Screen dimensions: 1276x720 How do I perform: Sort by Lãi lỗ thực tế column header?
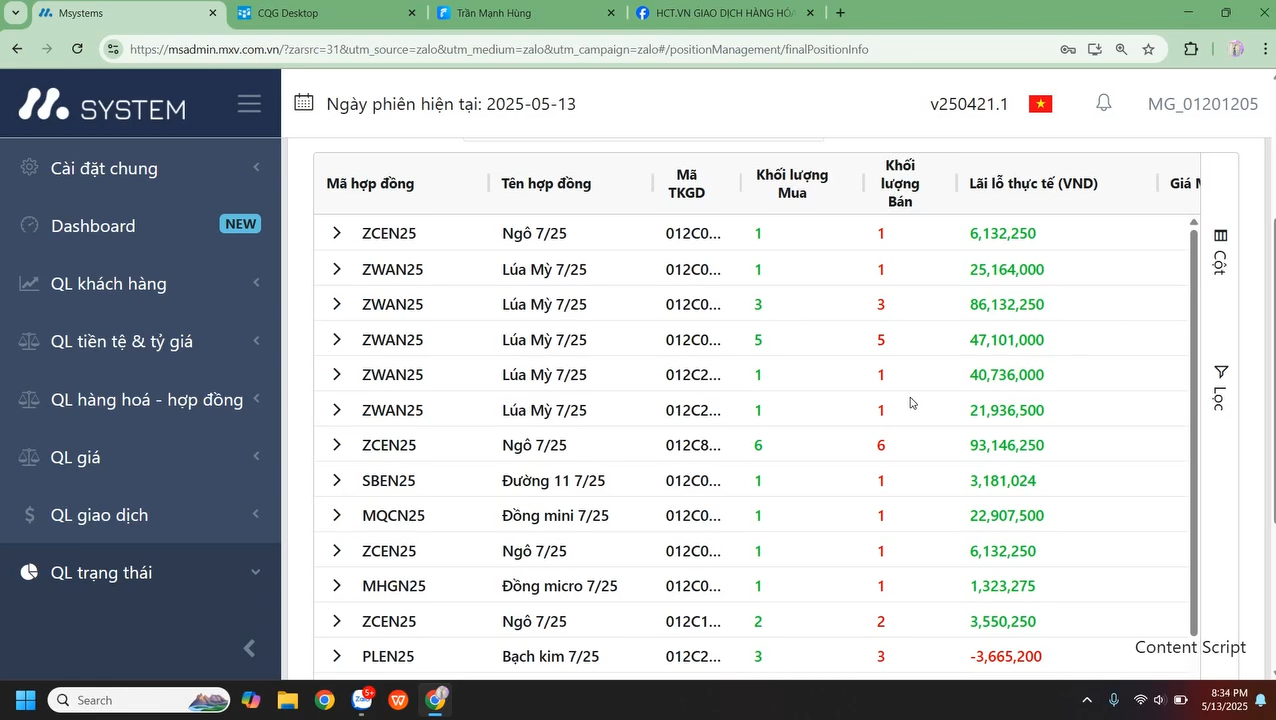pyautogui.click(x=1033, y=183)
